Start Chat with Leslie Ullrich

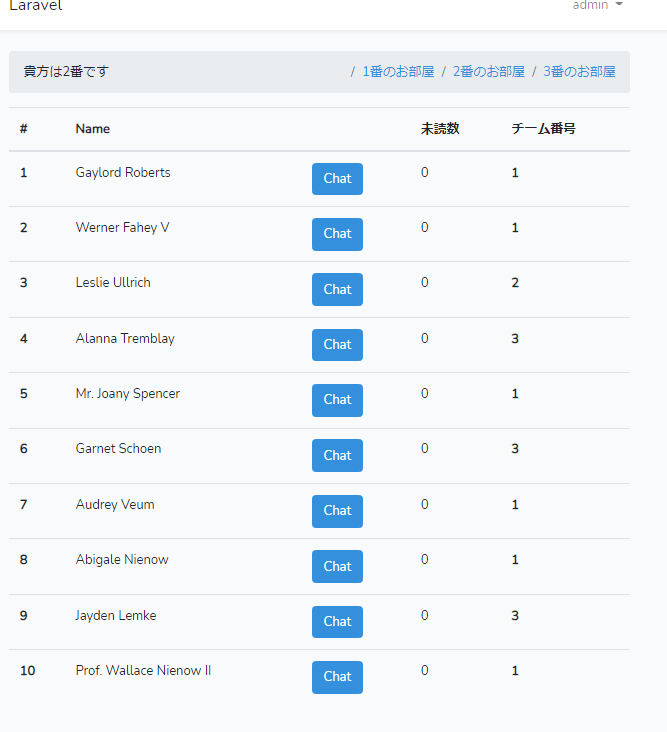pos(337,289)
